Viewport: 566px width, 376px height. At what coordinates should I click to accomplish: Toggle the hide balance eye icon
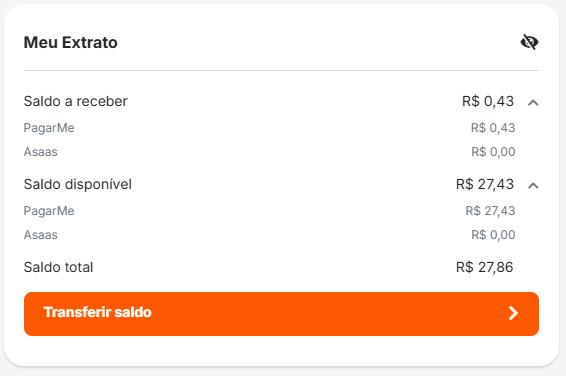click(529, 42)
